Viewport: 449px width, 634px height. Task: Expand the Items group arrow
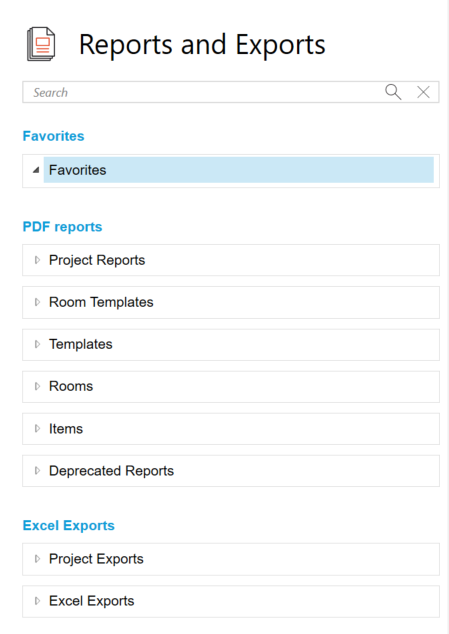pyautogui.click(x=37, y=428)
